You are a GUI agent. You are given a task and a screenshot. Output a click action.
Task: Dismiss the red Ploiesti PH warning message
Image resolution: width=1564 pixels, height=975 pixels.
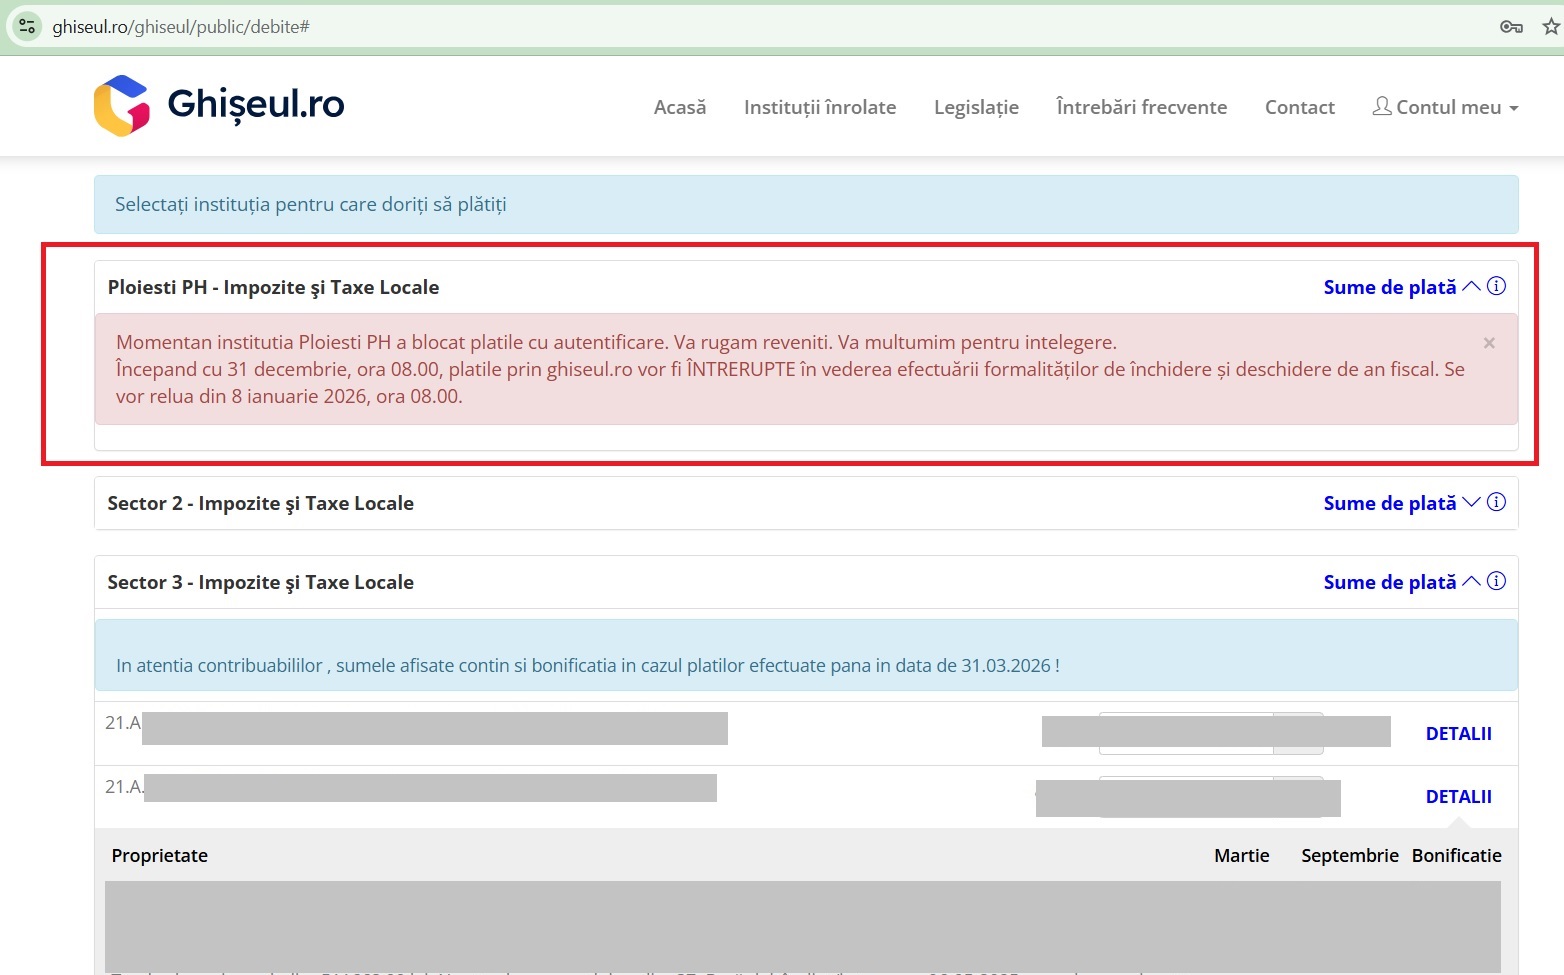click(1489, 343)
